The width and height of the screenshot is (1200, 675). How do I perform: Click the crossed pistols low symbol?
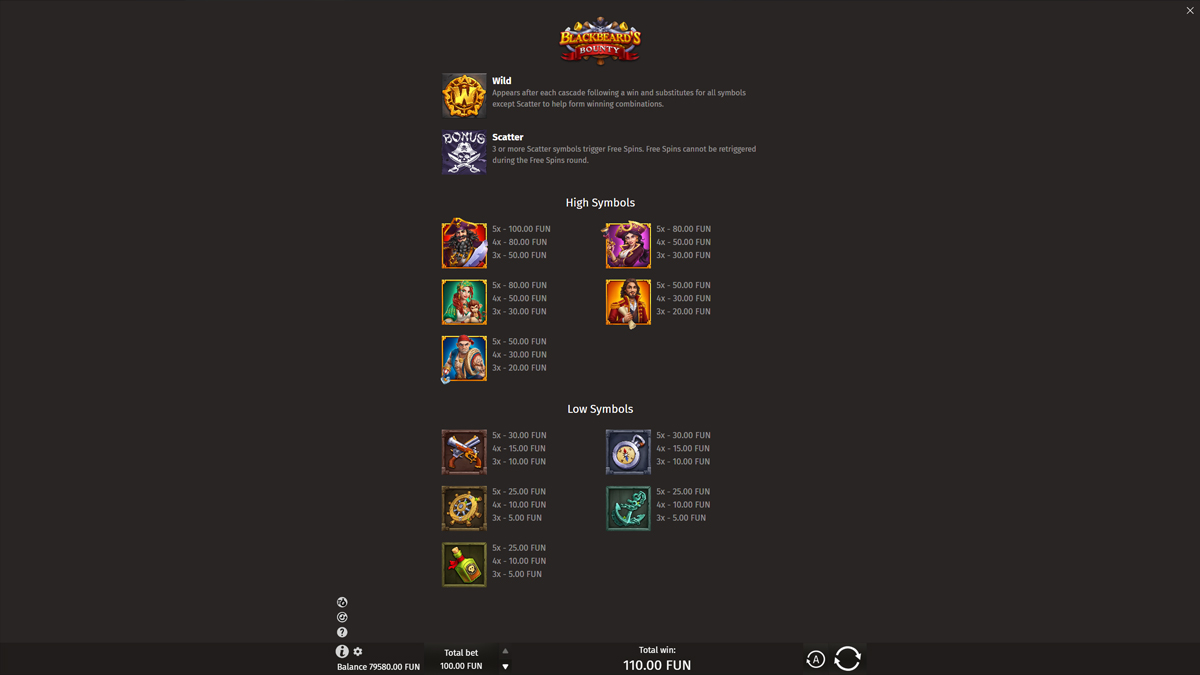click(x=464, y=452)
